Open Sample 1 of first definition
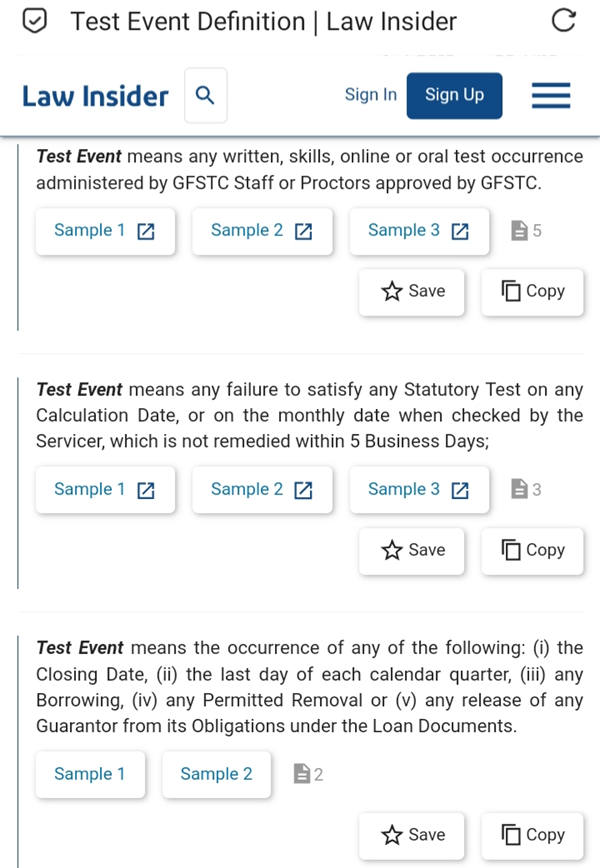The height and width of the screenshot is (868, 600). [105, 231]
